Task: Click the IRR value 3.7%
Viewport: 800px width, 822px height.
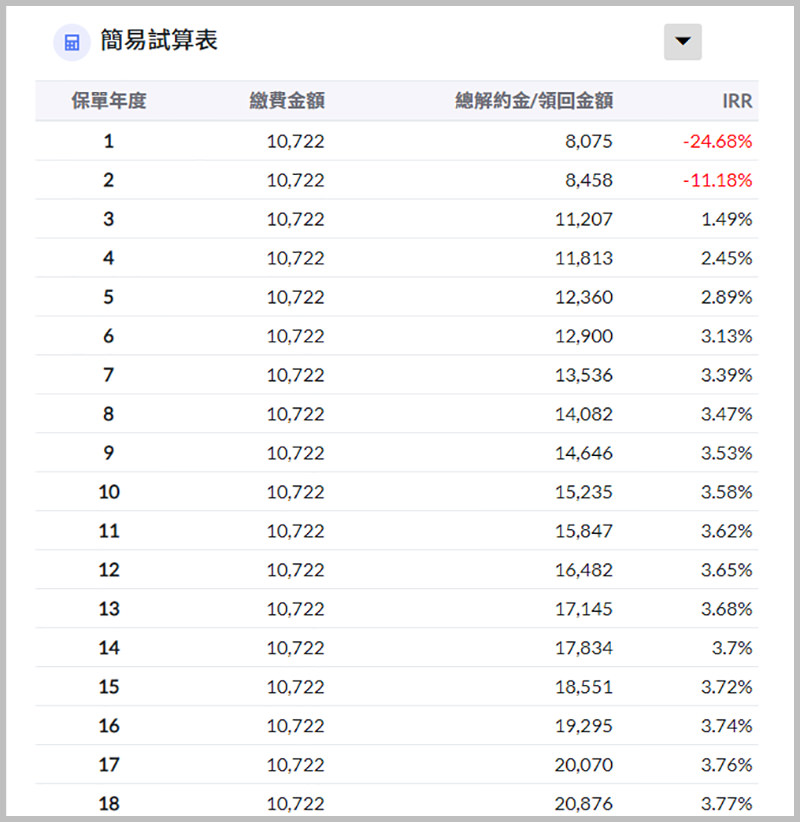Action: [x=732, y=648]
